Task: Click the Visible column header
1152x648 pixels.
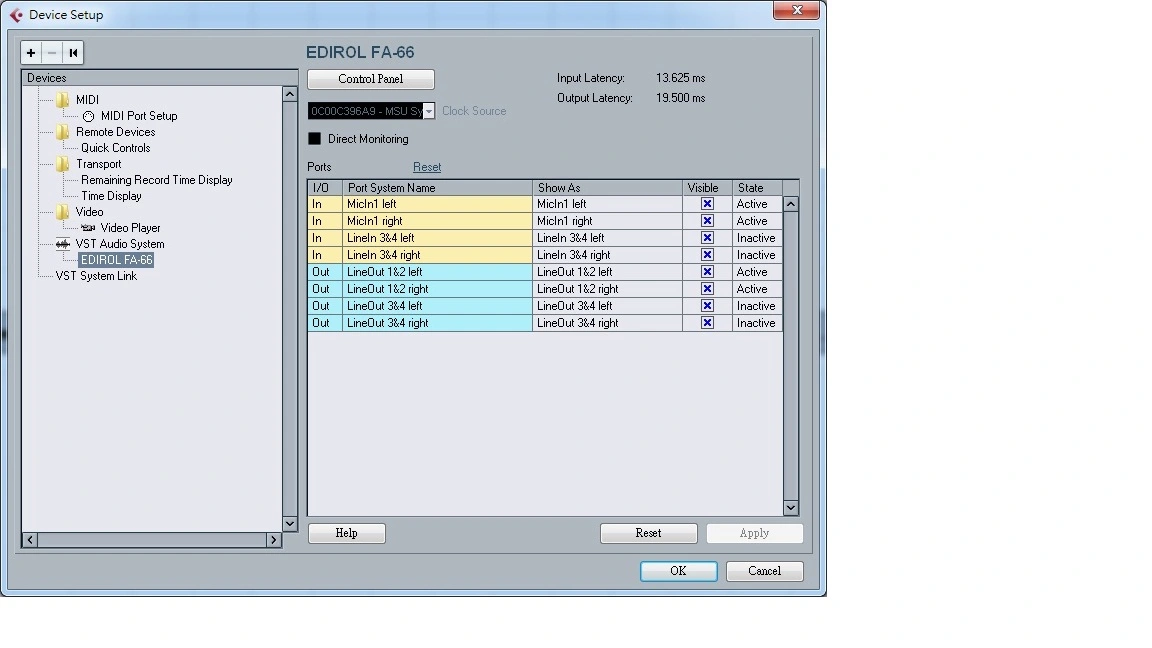Action: (708, 188)
